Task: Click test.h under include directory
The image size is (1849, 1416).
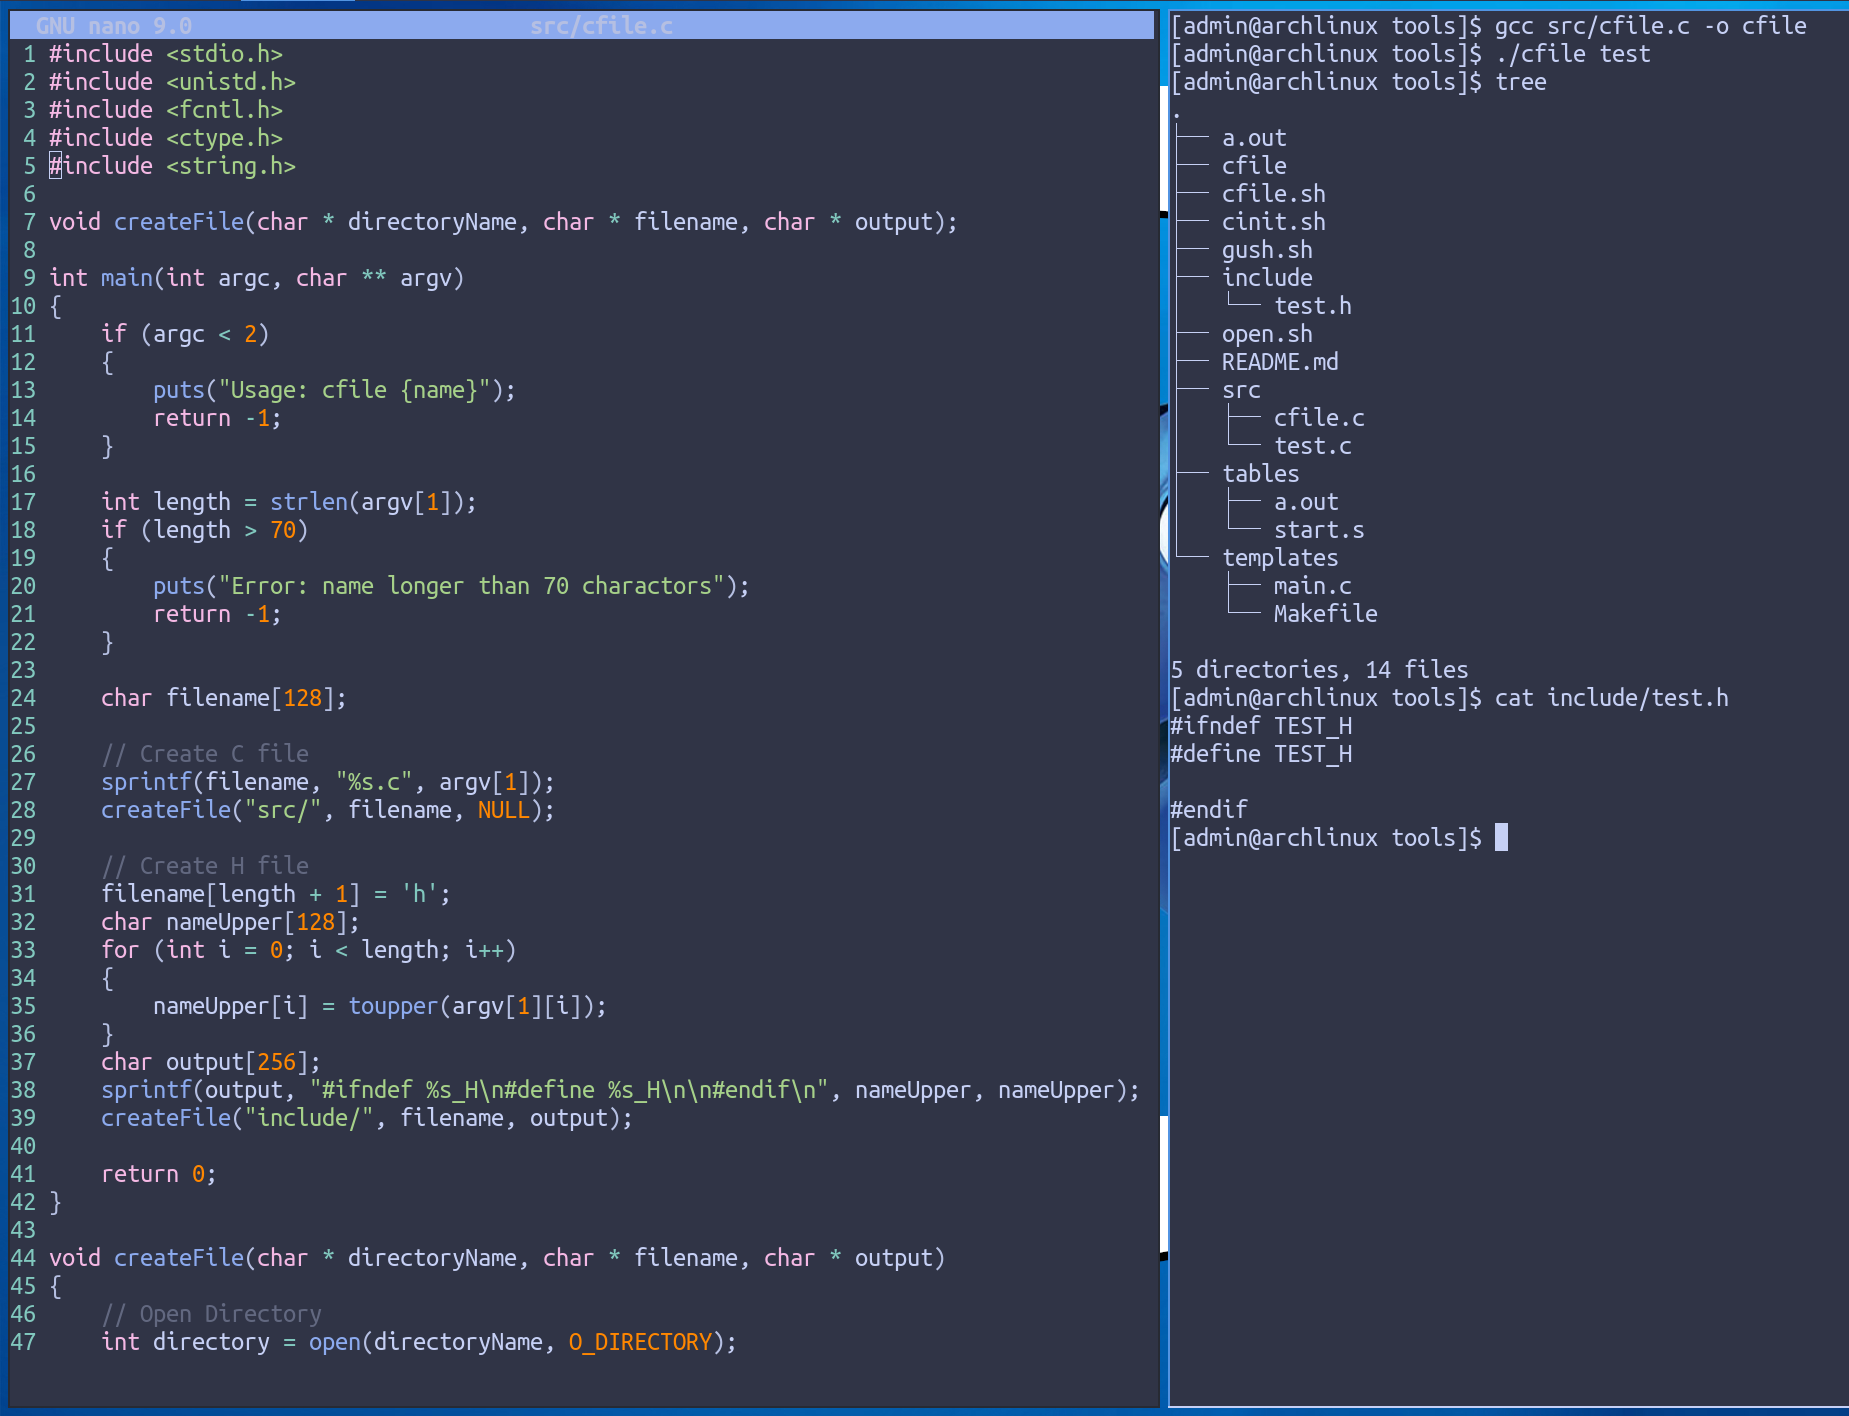Action: pyautogui.click(x=1313, y=306)
